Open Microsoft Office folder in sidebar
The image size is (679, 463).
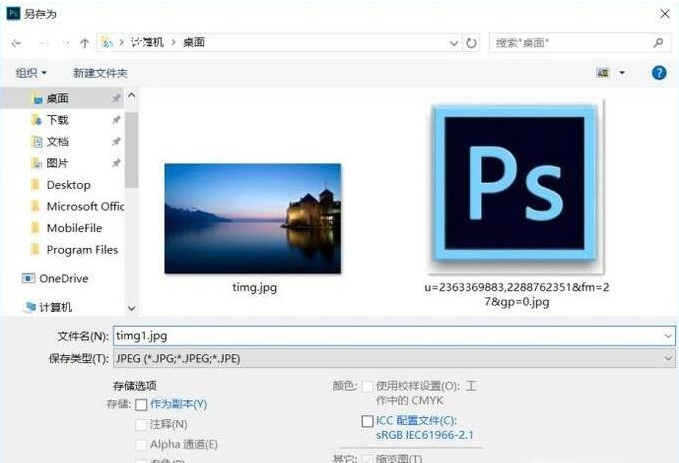(85, 206)
